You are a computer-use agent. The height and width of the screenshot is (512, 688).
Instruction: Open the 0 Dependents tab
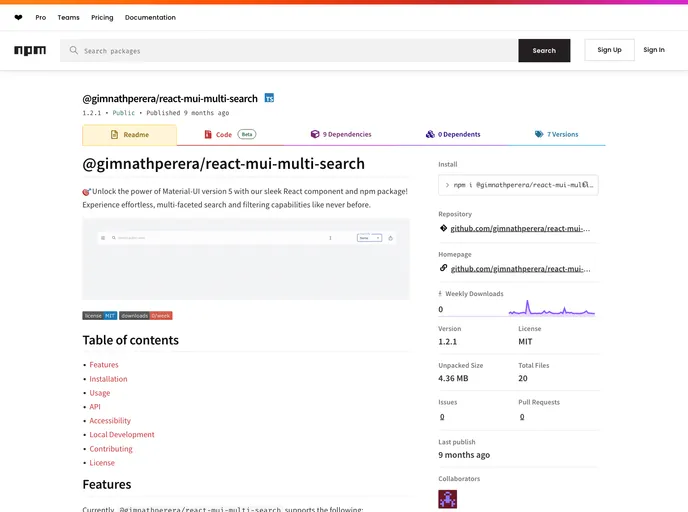453,135
